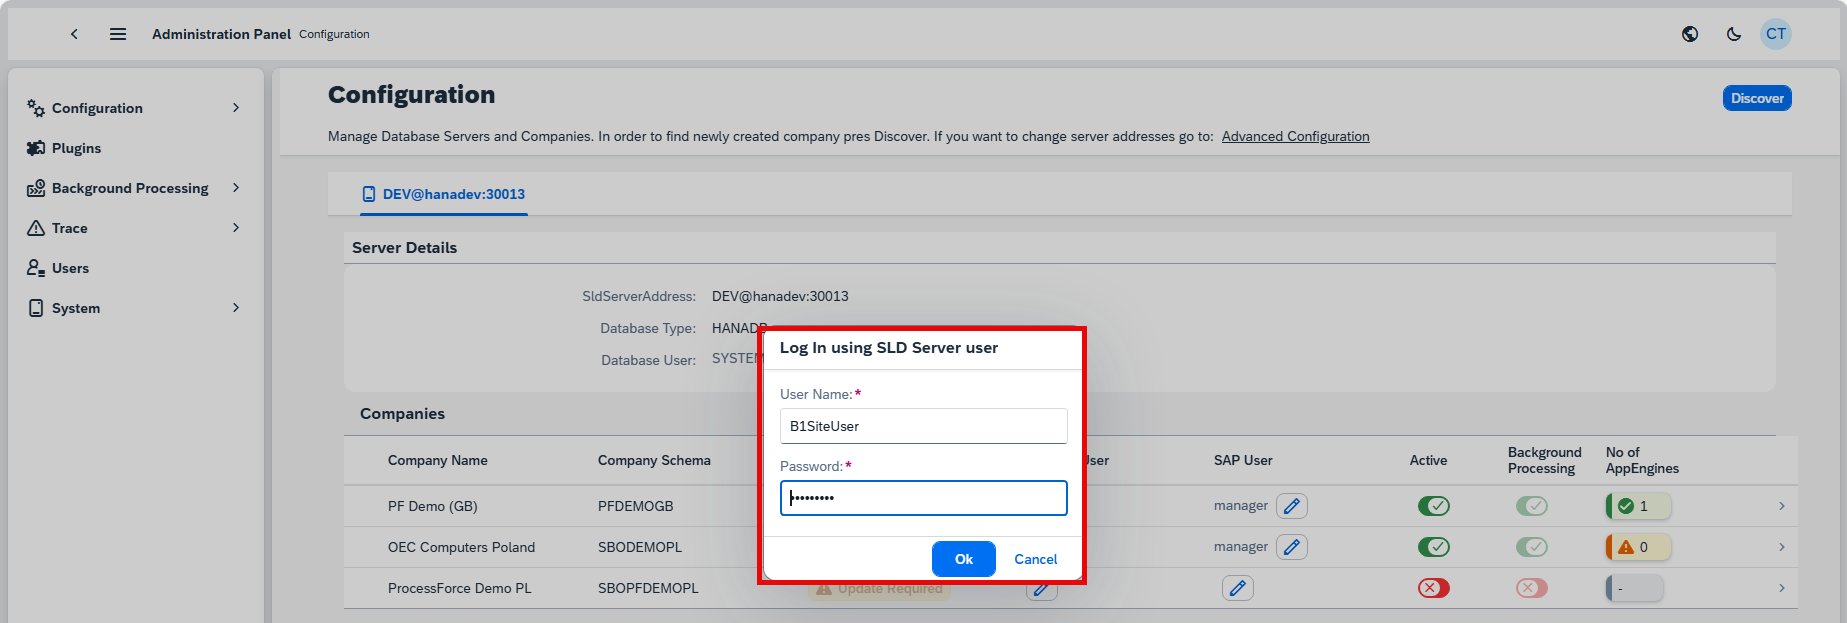Toggle Active switch for PF Demo (GB)

click(x=1434, y=506)
